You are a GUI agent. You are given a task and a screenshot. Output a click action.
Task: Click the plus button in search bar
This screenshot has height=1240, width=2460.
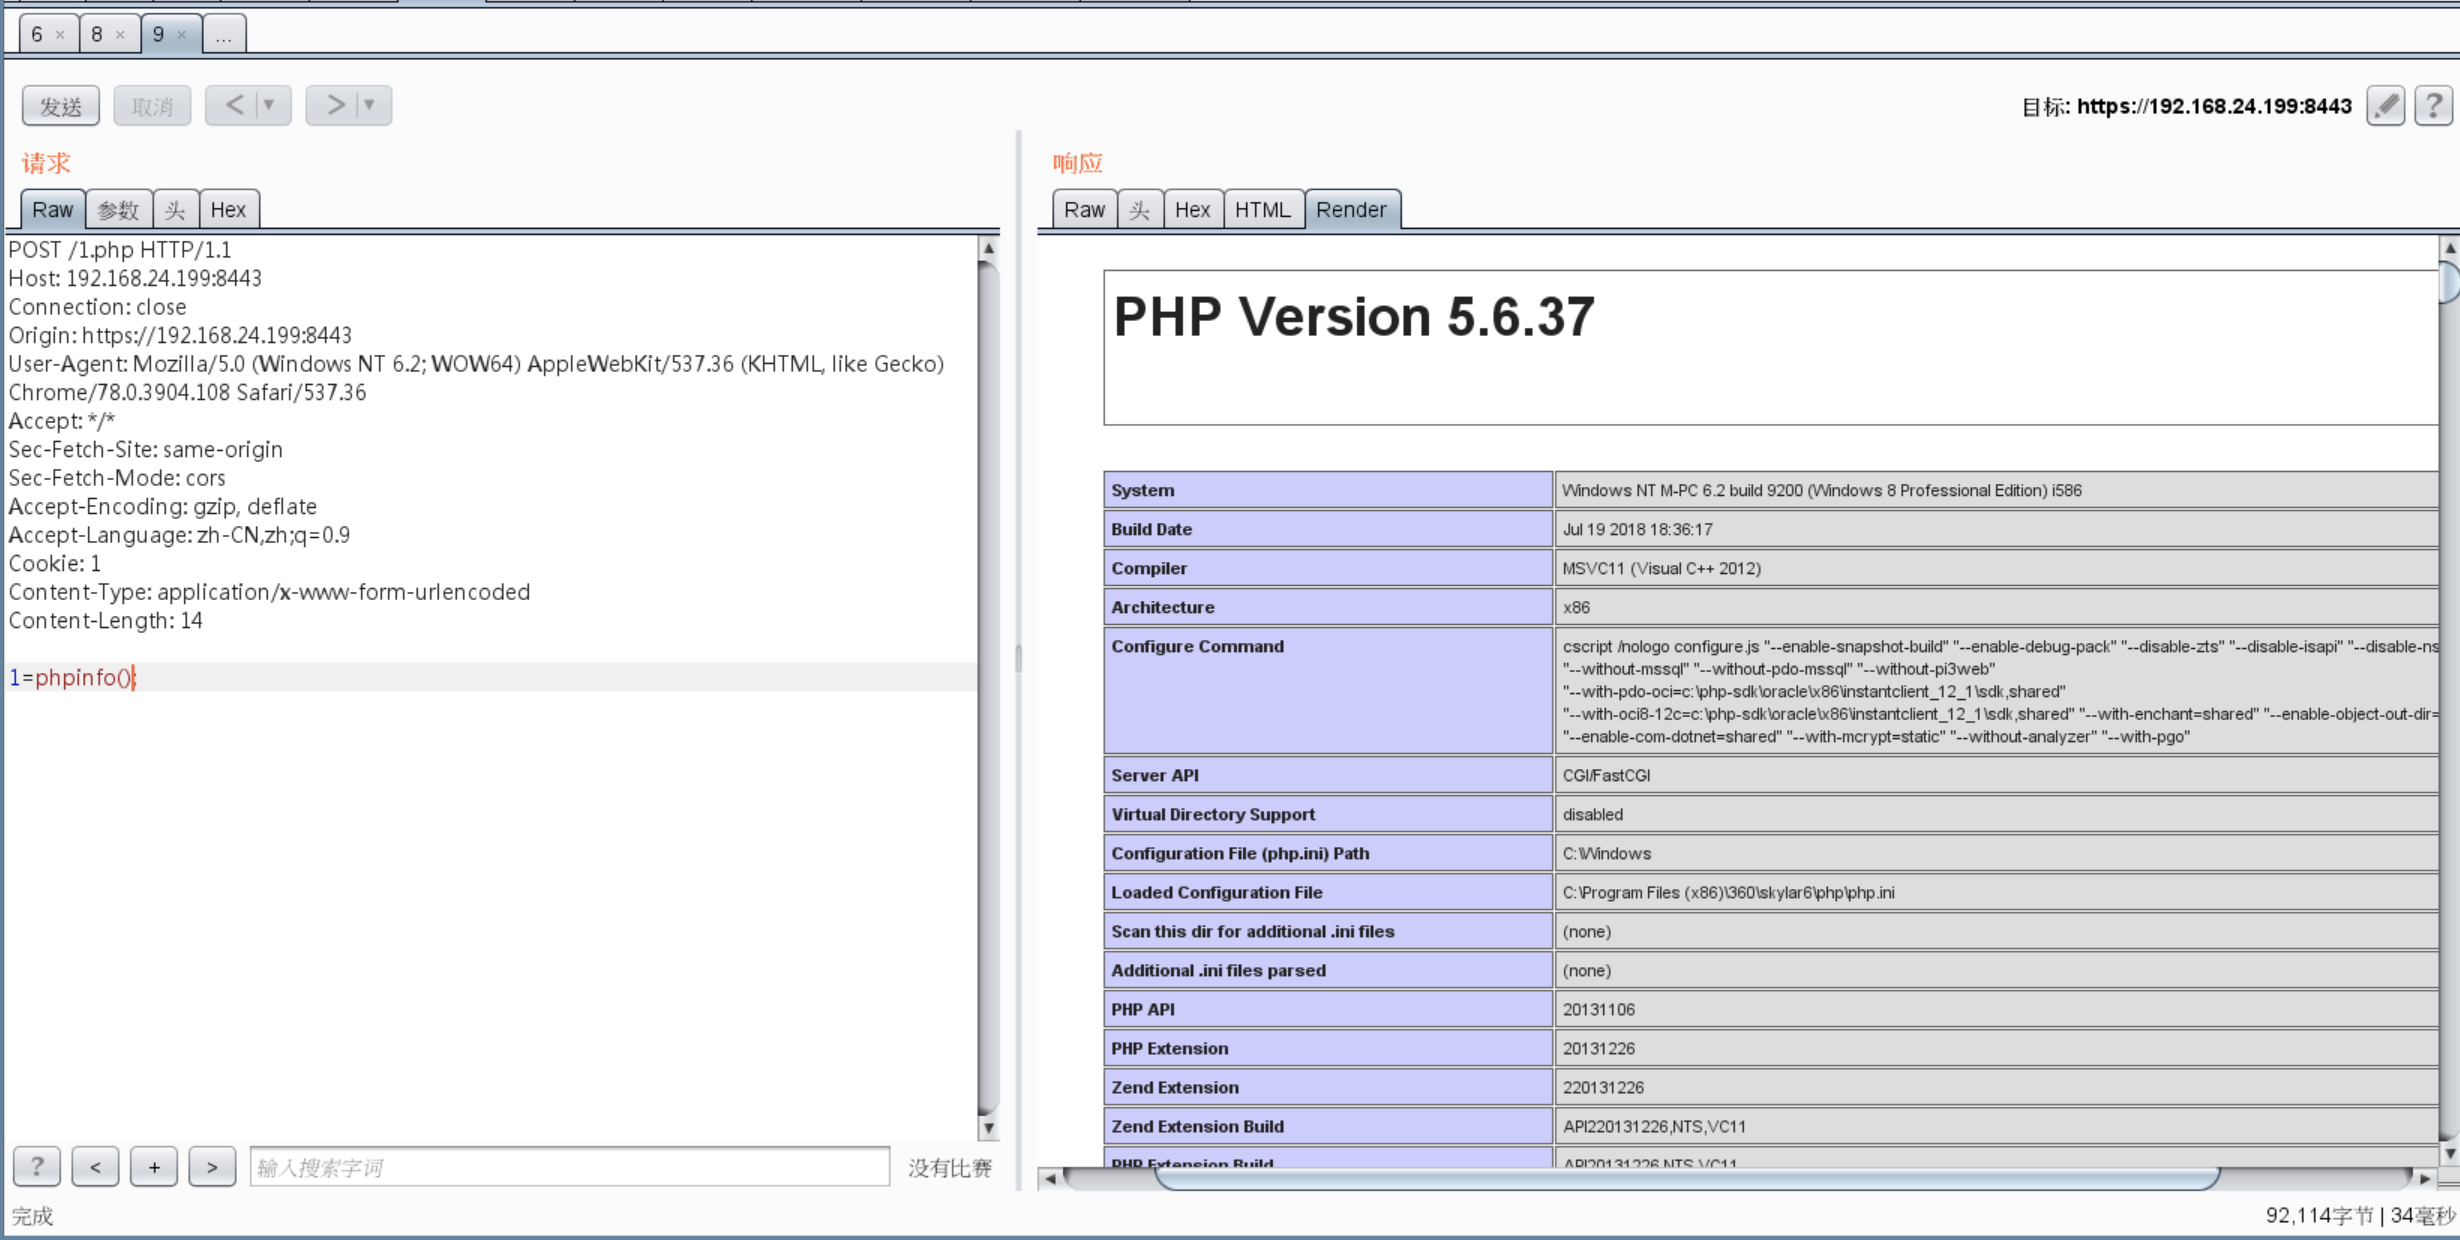point(154,1166)
